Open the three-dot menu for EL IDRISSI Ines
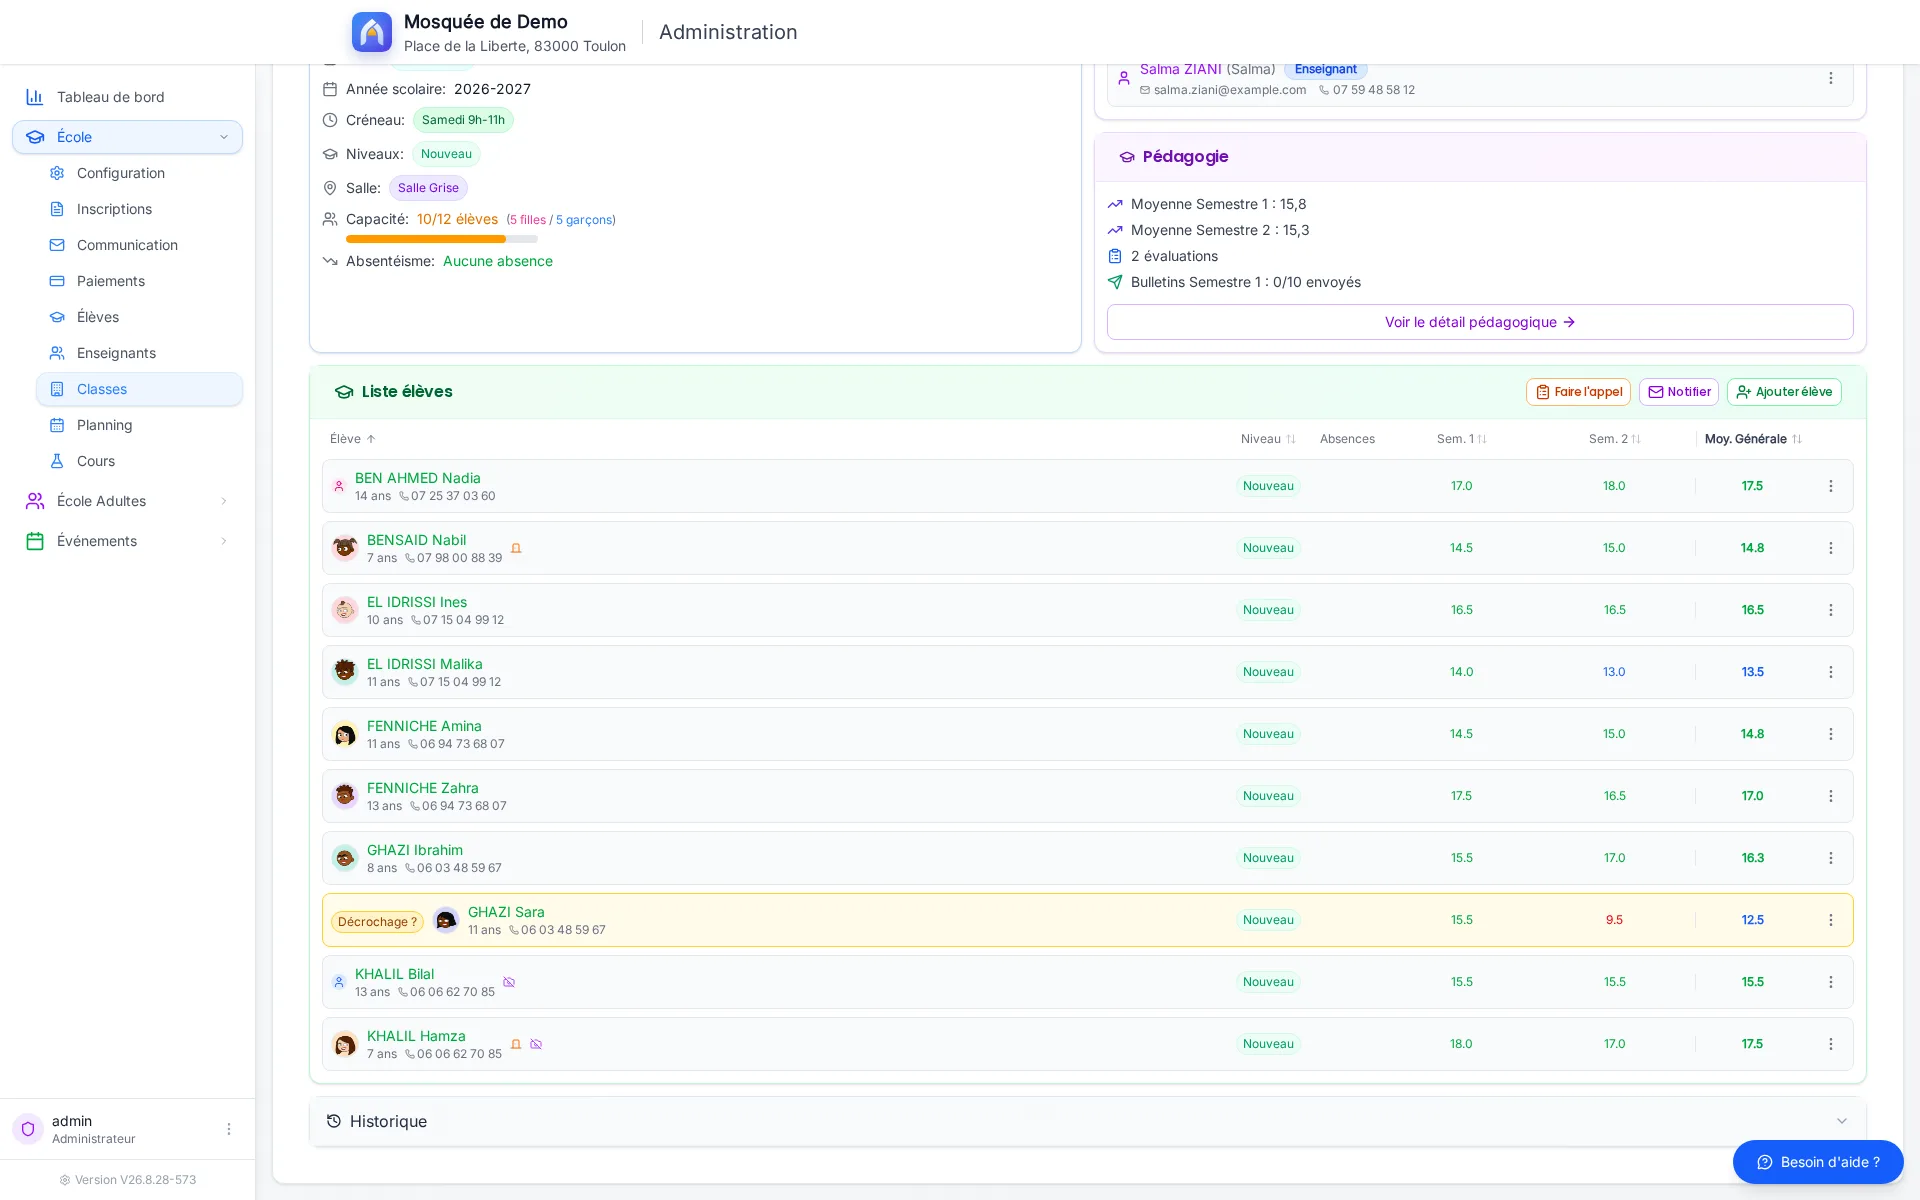The width and height of the screenshot is (1920, 1200). point(1831,610)
